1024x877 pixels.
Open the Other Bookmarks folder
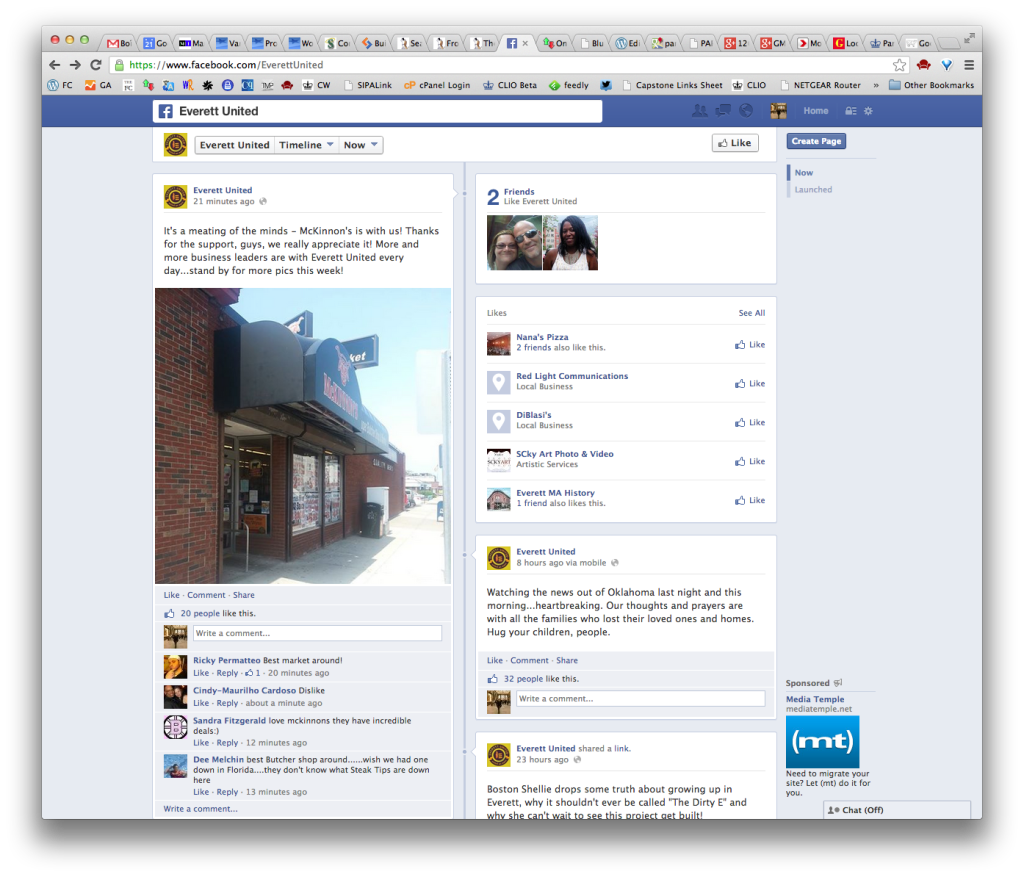coord(931,85)
